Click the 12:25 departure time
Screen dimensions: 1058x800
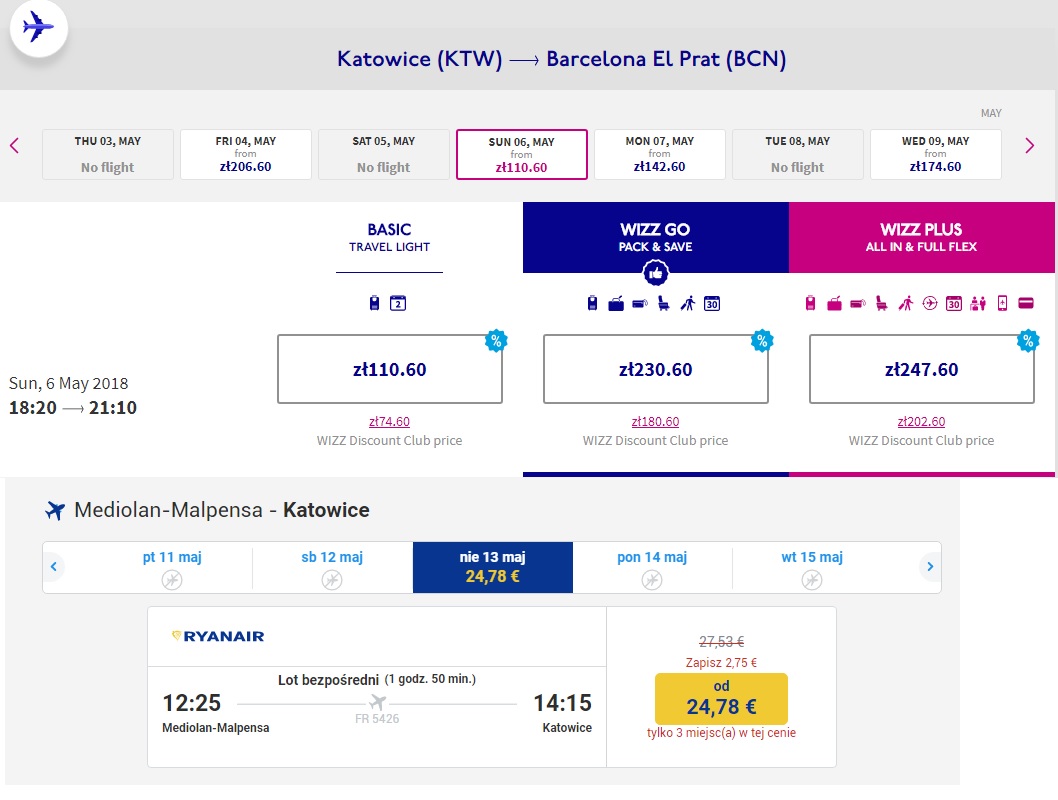(192, 703)
